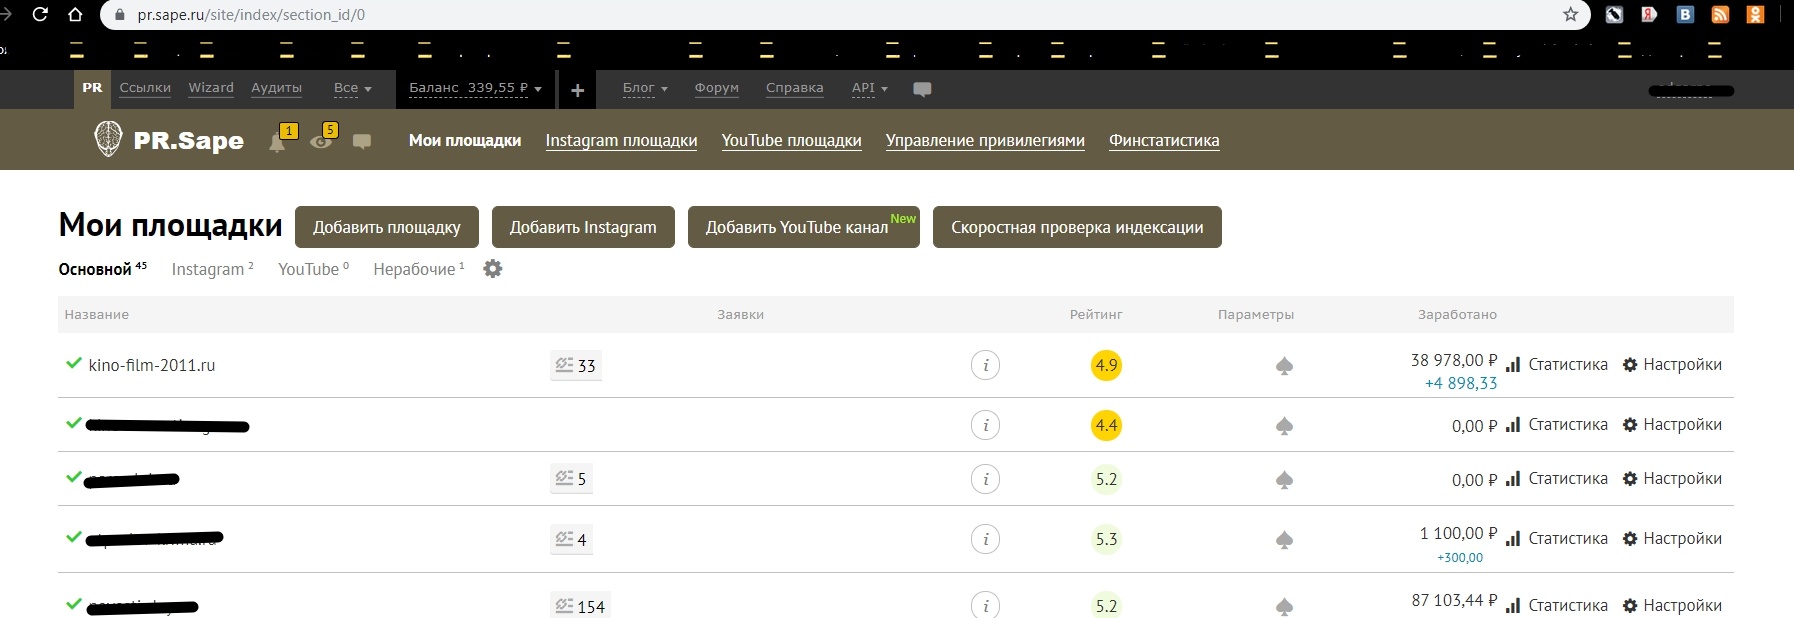This screenshot has width=1794, height=618.
Task: Click the 4.9 rating badge
Action: [1106, 365]
